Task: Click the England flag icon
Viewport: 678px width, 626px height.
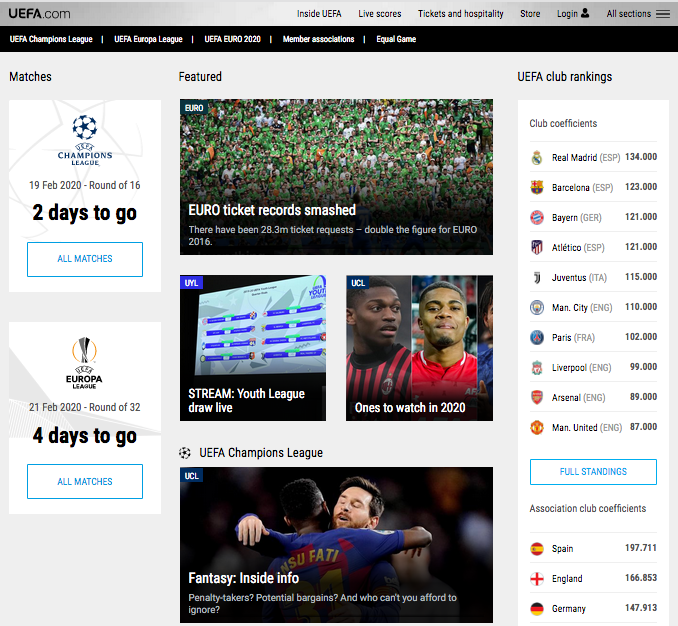Action: (x=537, y=578)
